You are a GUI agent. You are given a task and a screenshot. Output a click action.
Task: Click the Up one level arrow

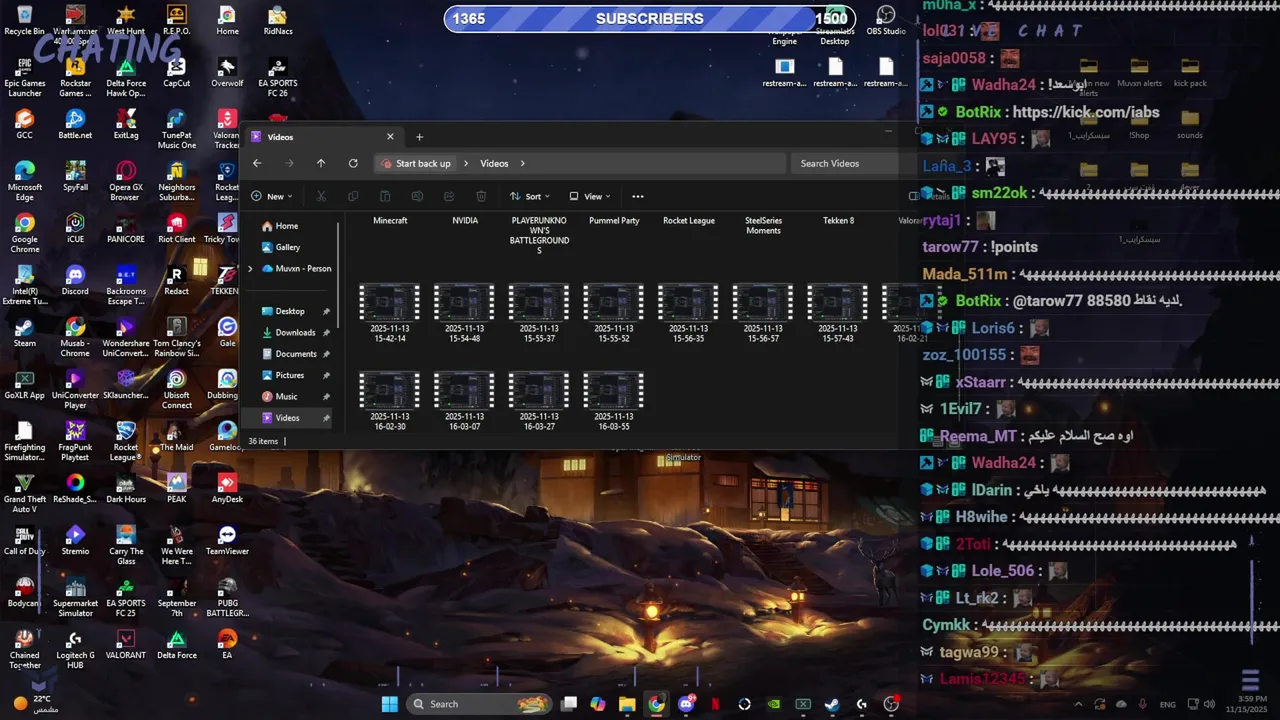click(321, 163)
